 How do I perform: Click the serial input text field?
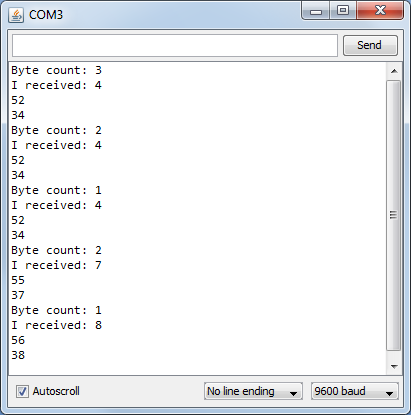pos(175,45)
